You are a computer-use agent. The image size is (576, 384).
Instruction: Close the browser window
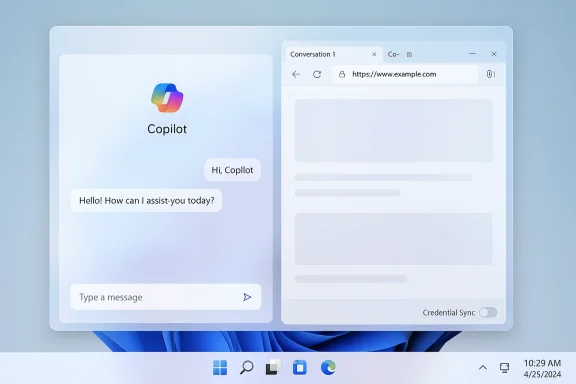tap(494, 54)
